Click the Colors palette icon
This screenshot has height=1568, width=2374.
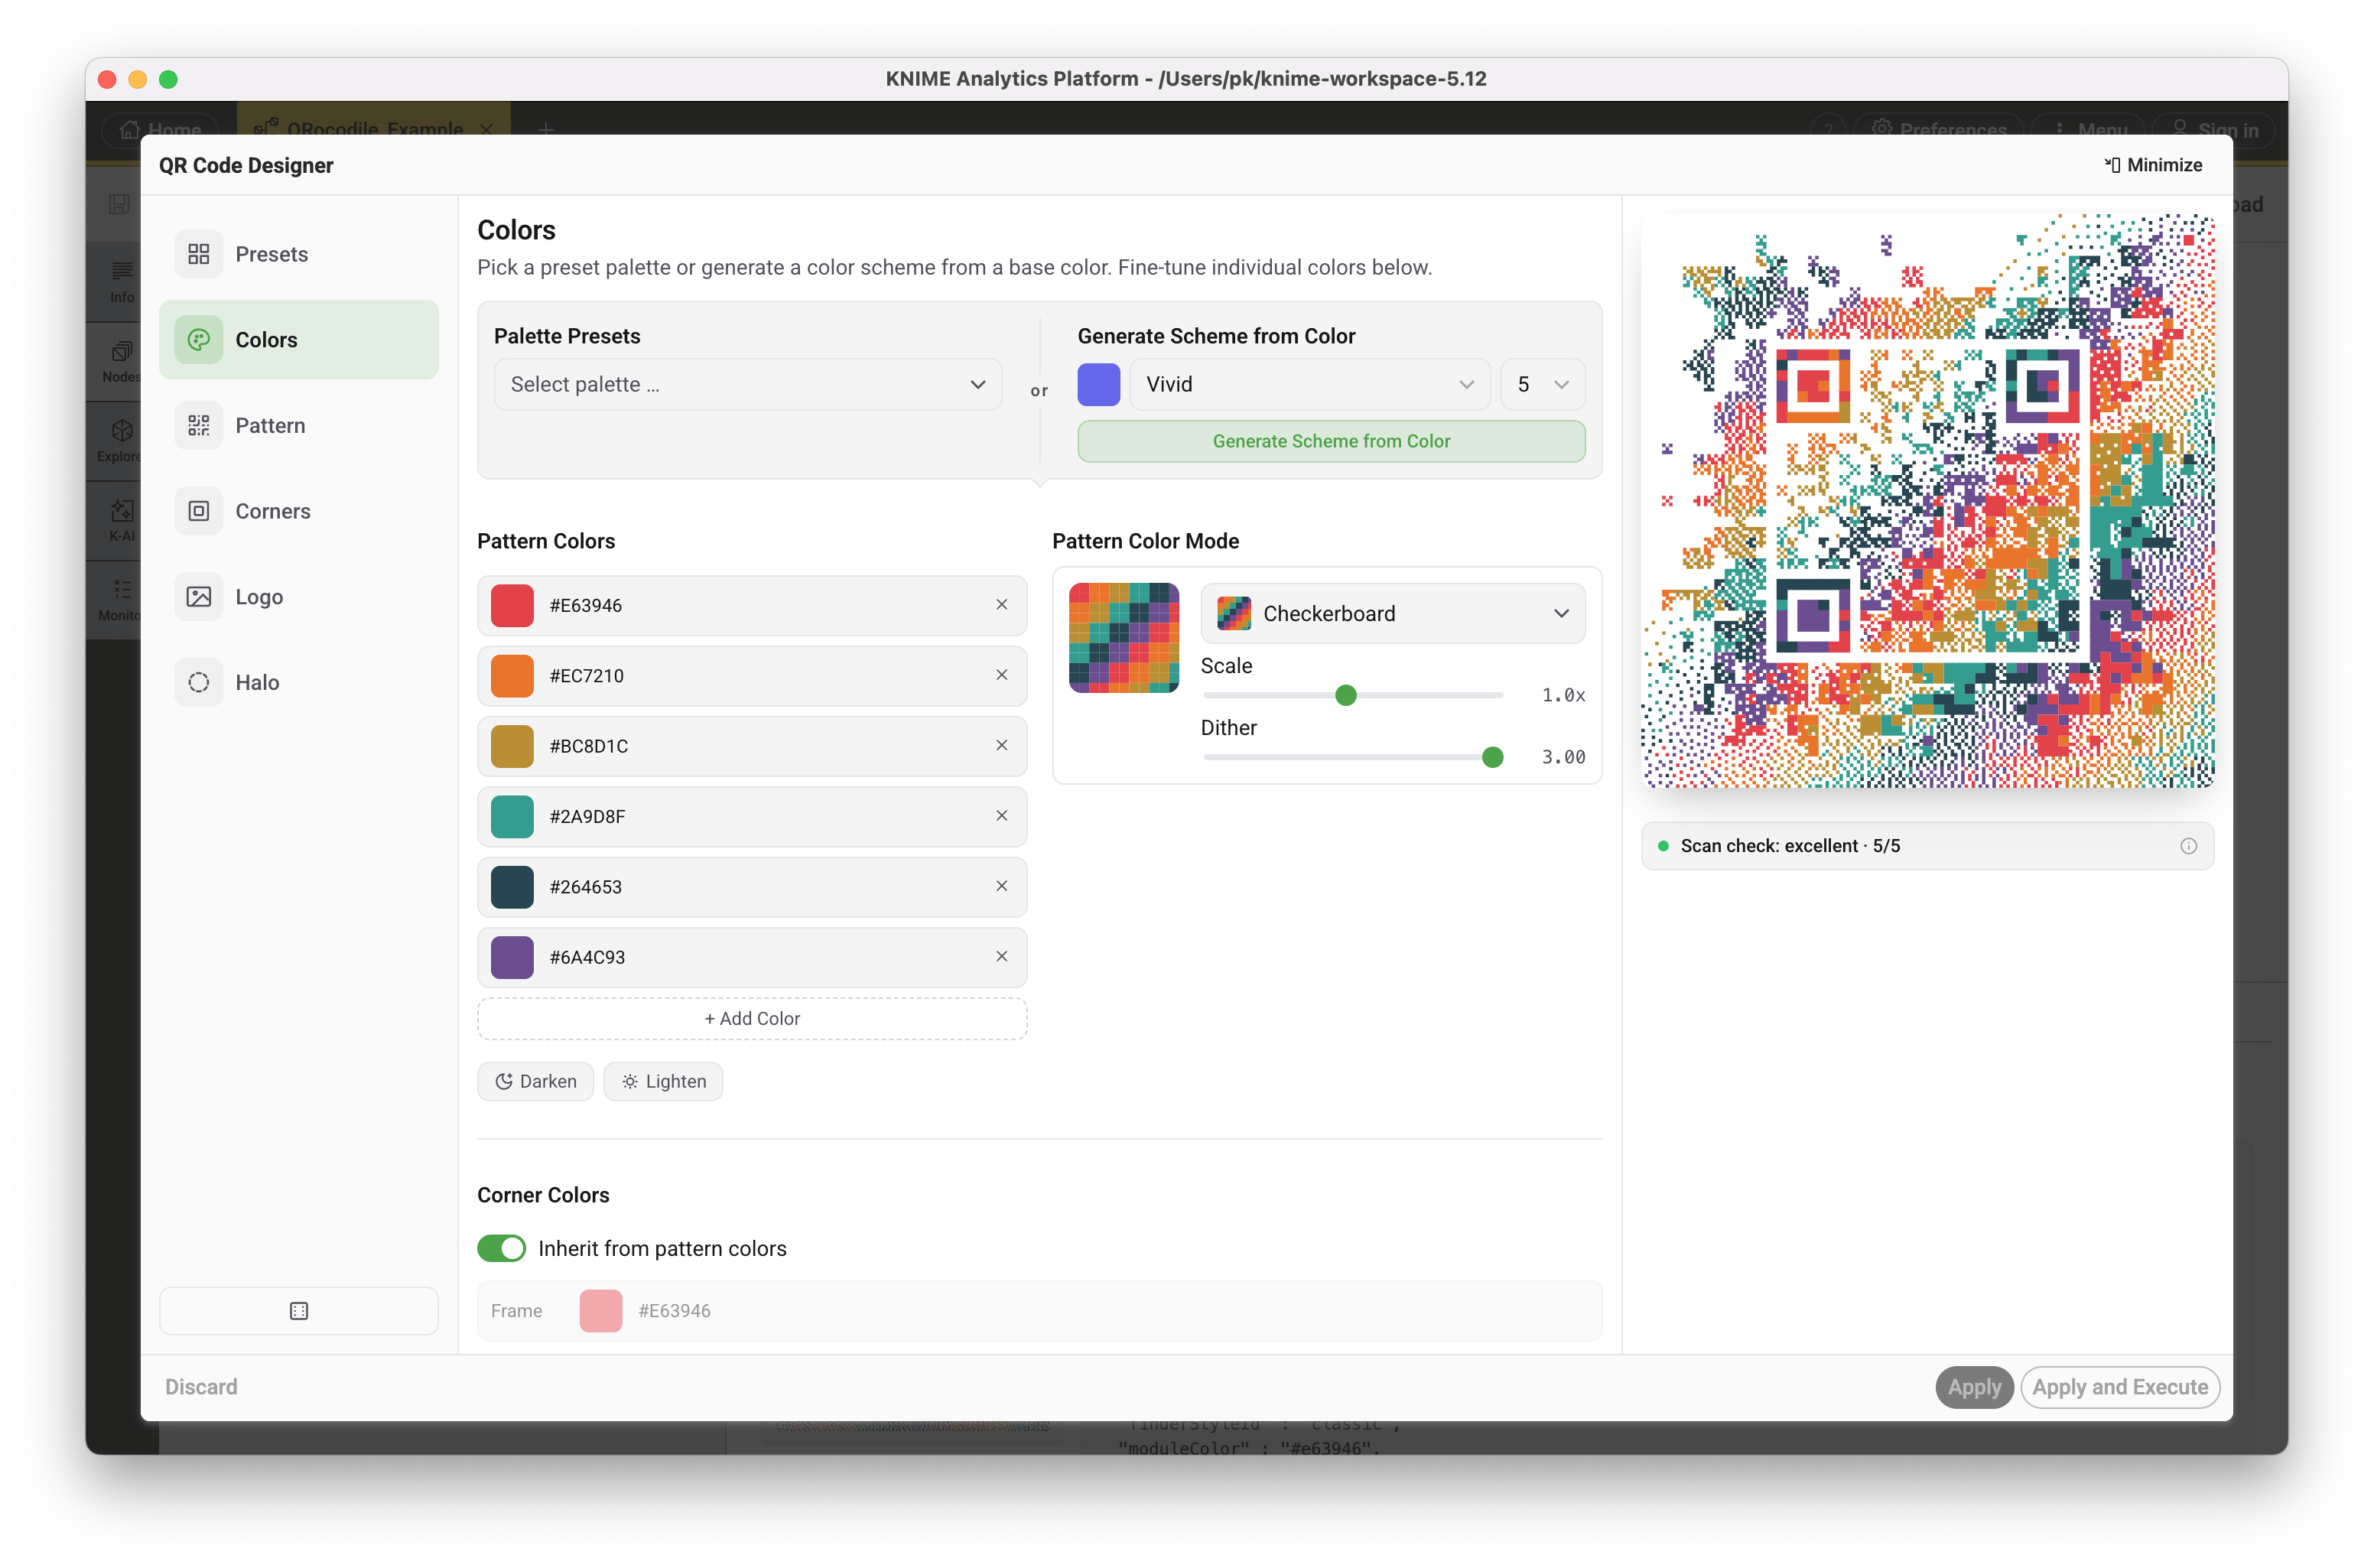[x=199, y=340]
